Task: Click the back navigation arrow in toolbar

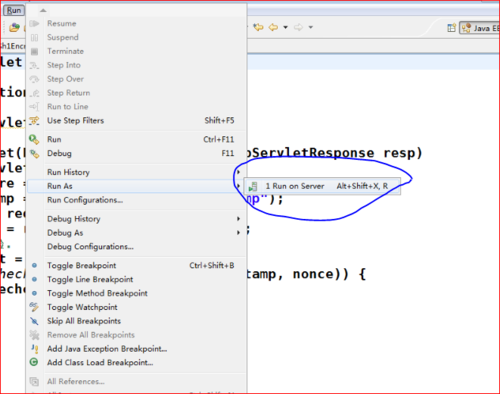Action: (x=273, y=27)
